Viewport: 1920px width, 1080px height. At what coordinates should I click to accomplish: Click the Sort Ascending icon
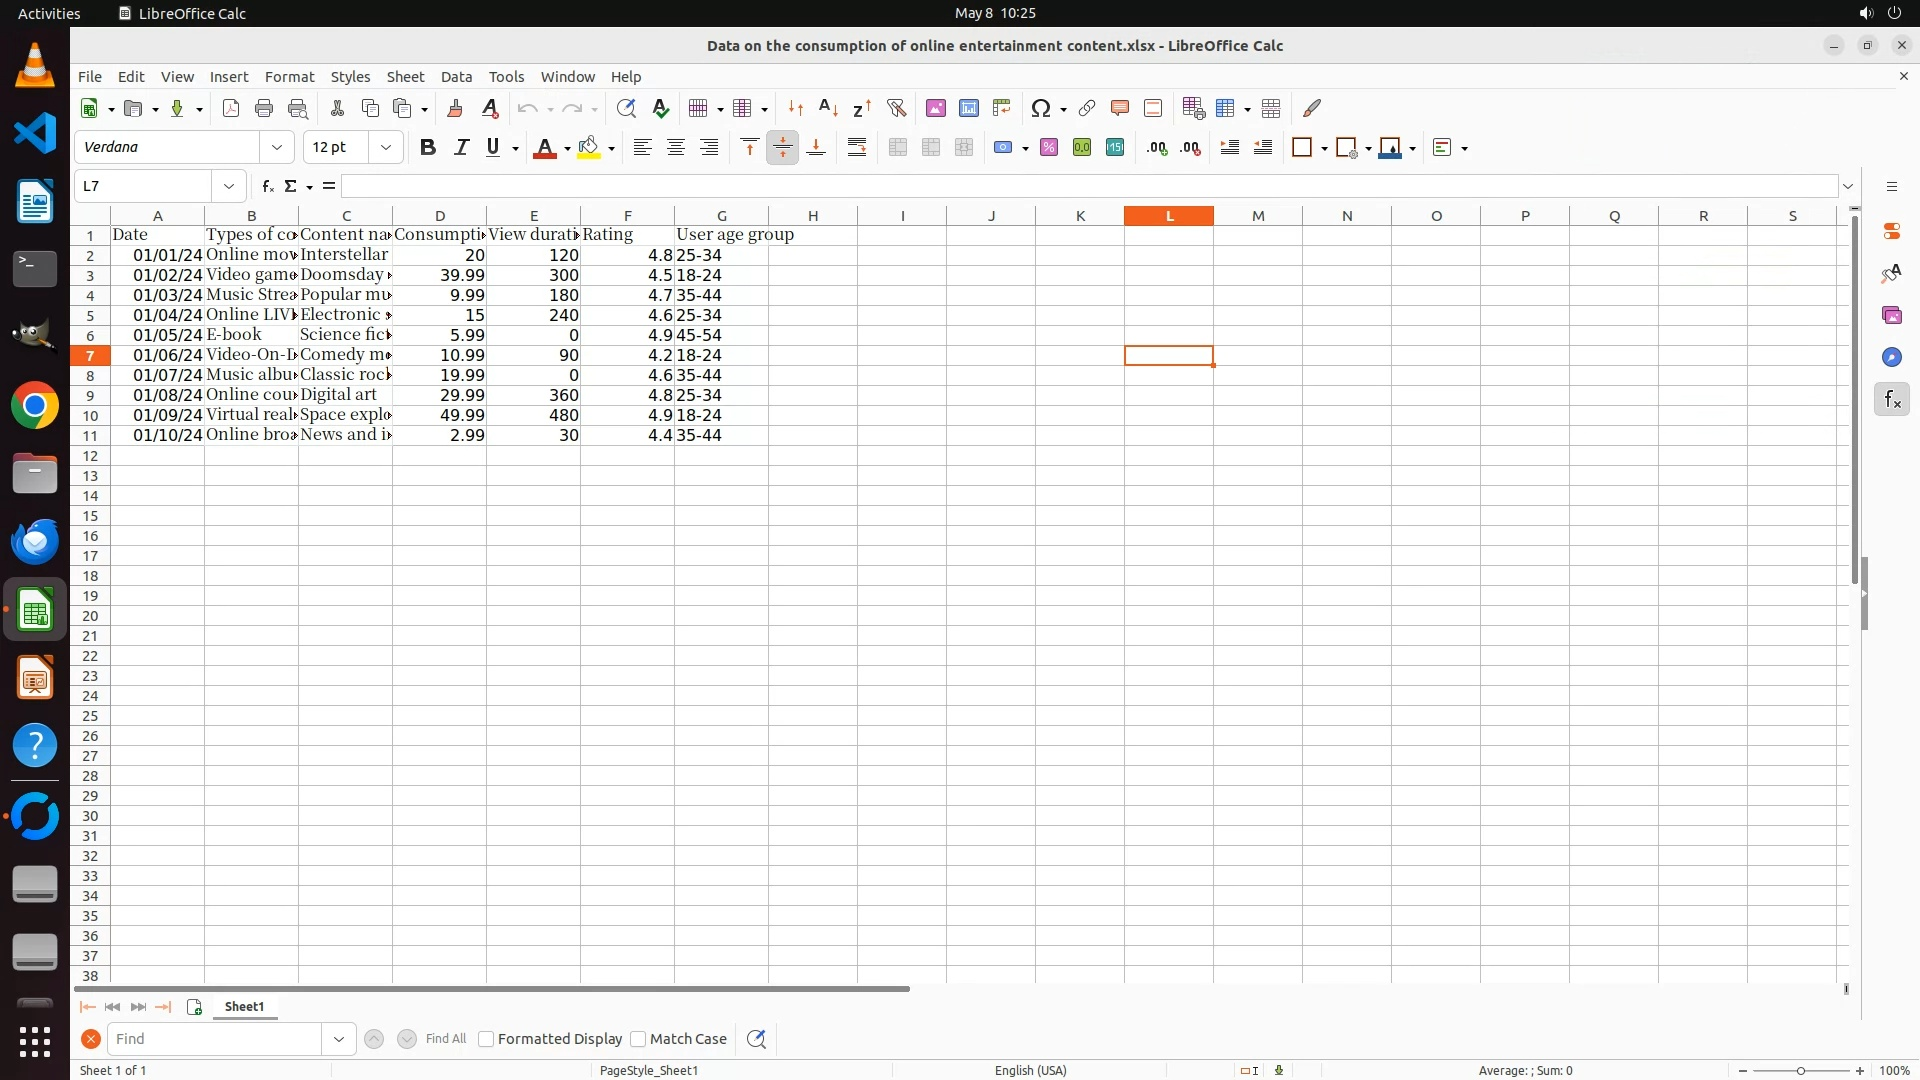click(x=828, y=108)
